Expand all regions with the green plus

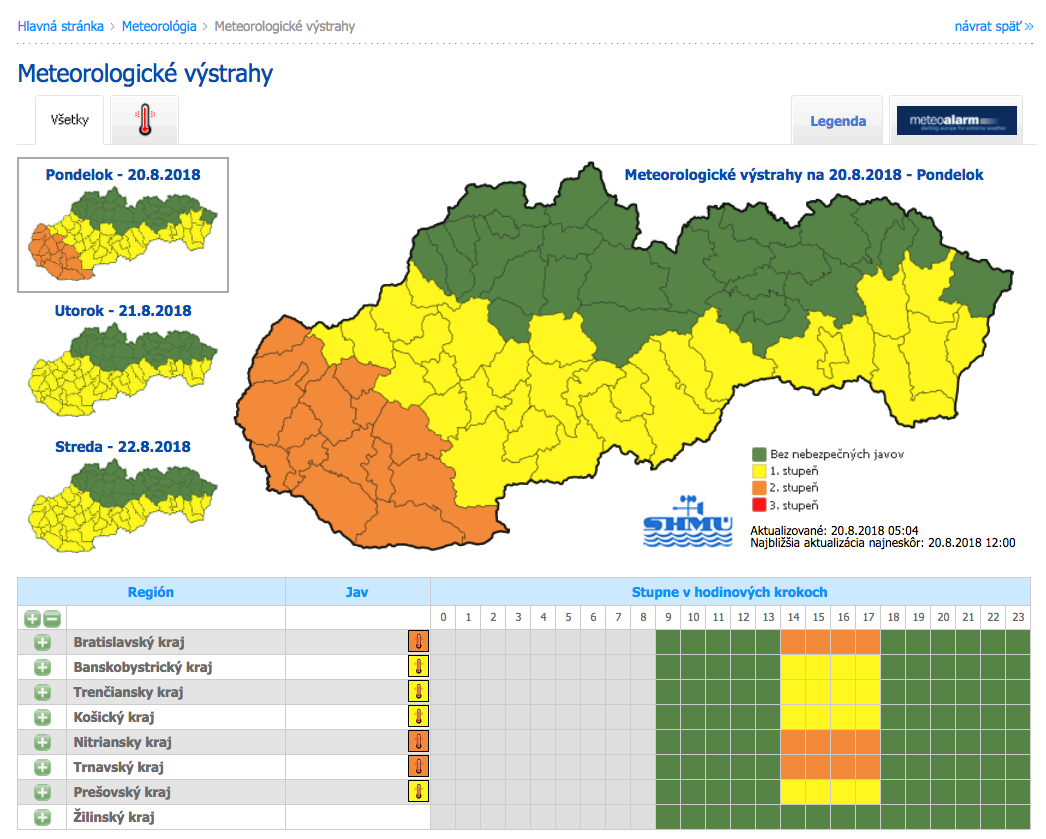click(32, 619)
